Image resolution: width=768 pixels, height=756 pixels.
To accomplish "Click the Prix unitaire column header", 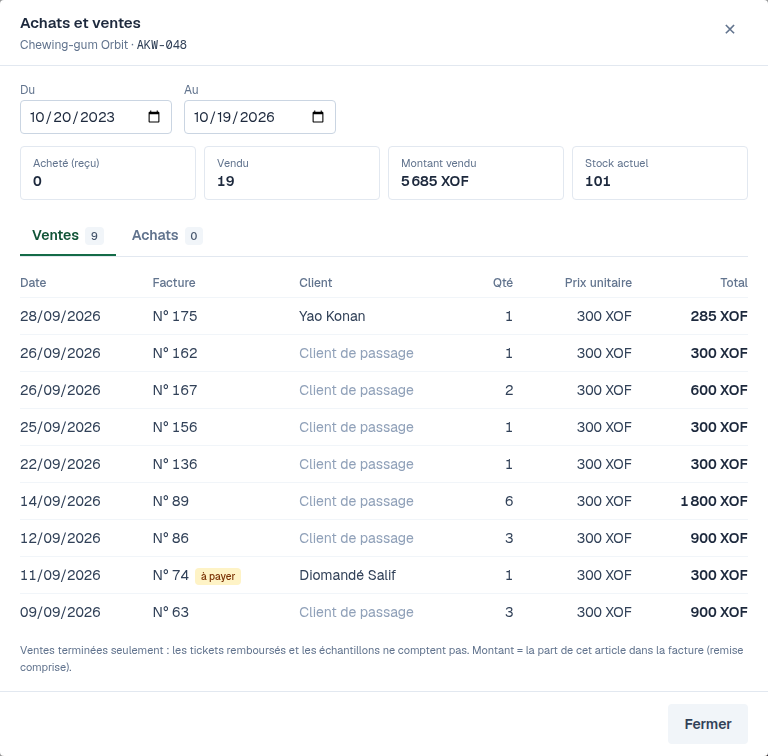I will pyautogui.click(x=598, y=283).
